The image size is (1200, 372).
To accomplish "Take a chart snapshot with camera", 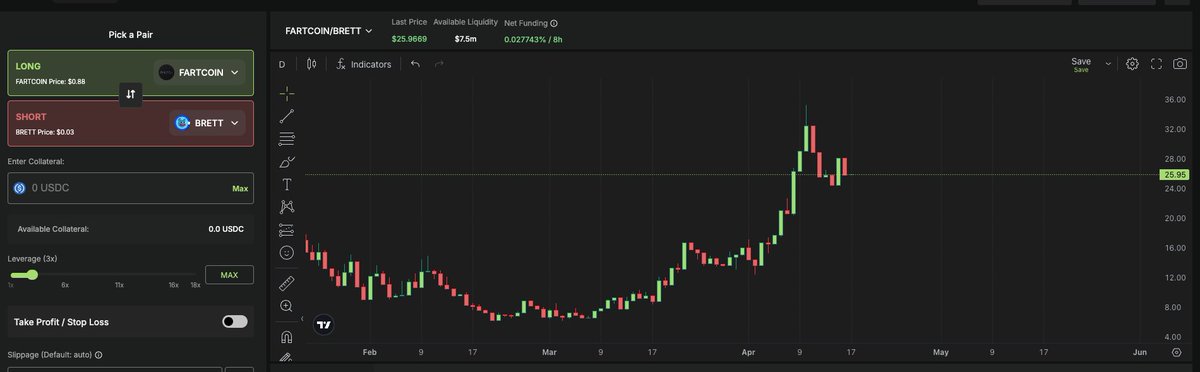I will coord(1180,64).
